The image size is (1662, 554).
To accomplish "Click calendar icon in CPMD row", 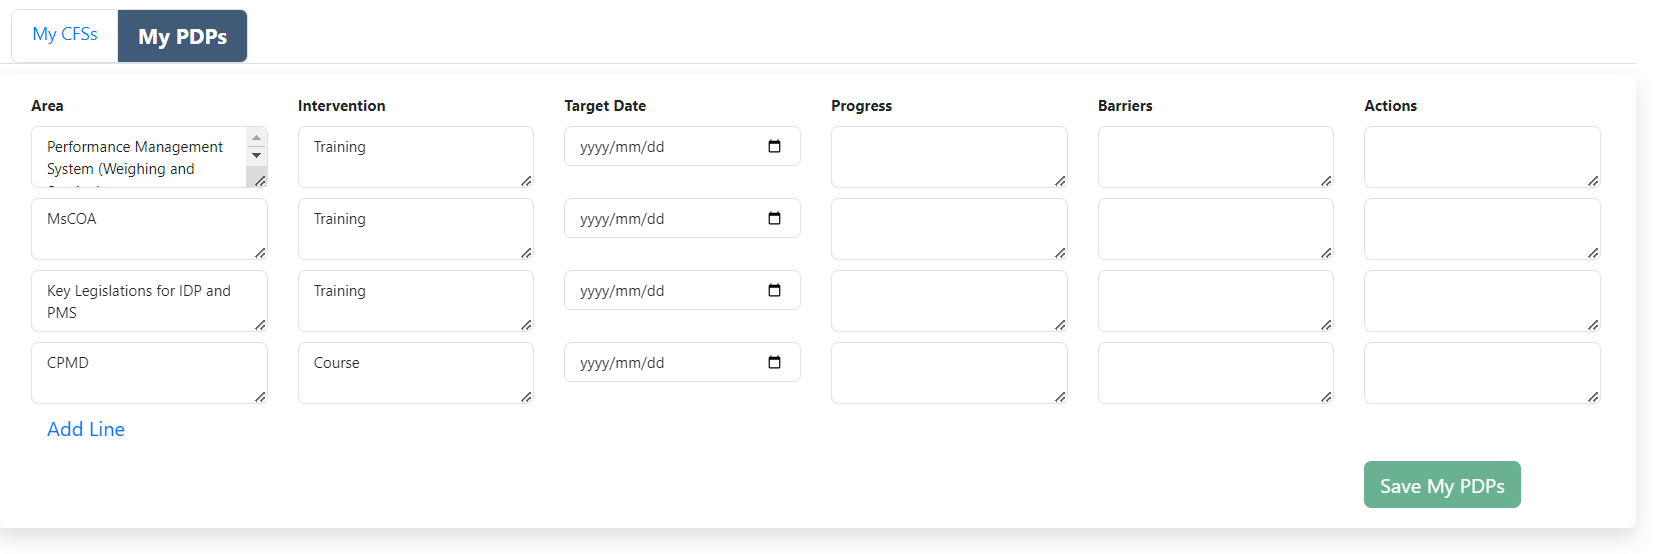I will [774, 363].
